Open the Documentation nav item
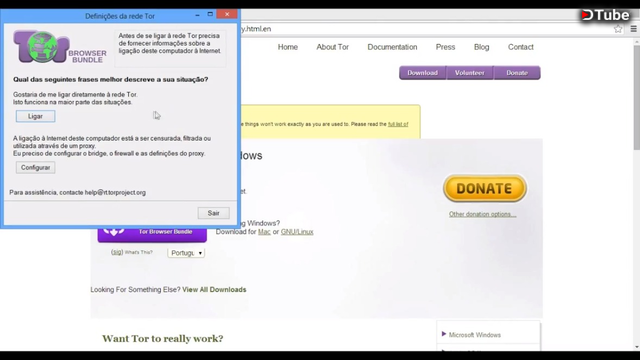The width and height of the screenshot is (640, 360). coord(392,47)
